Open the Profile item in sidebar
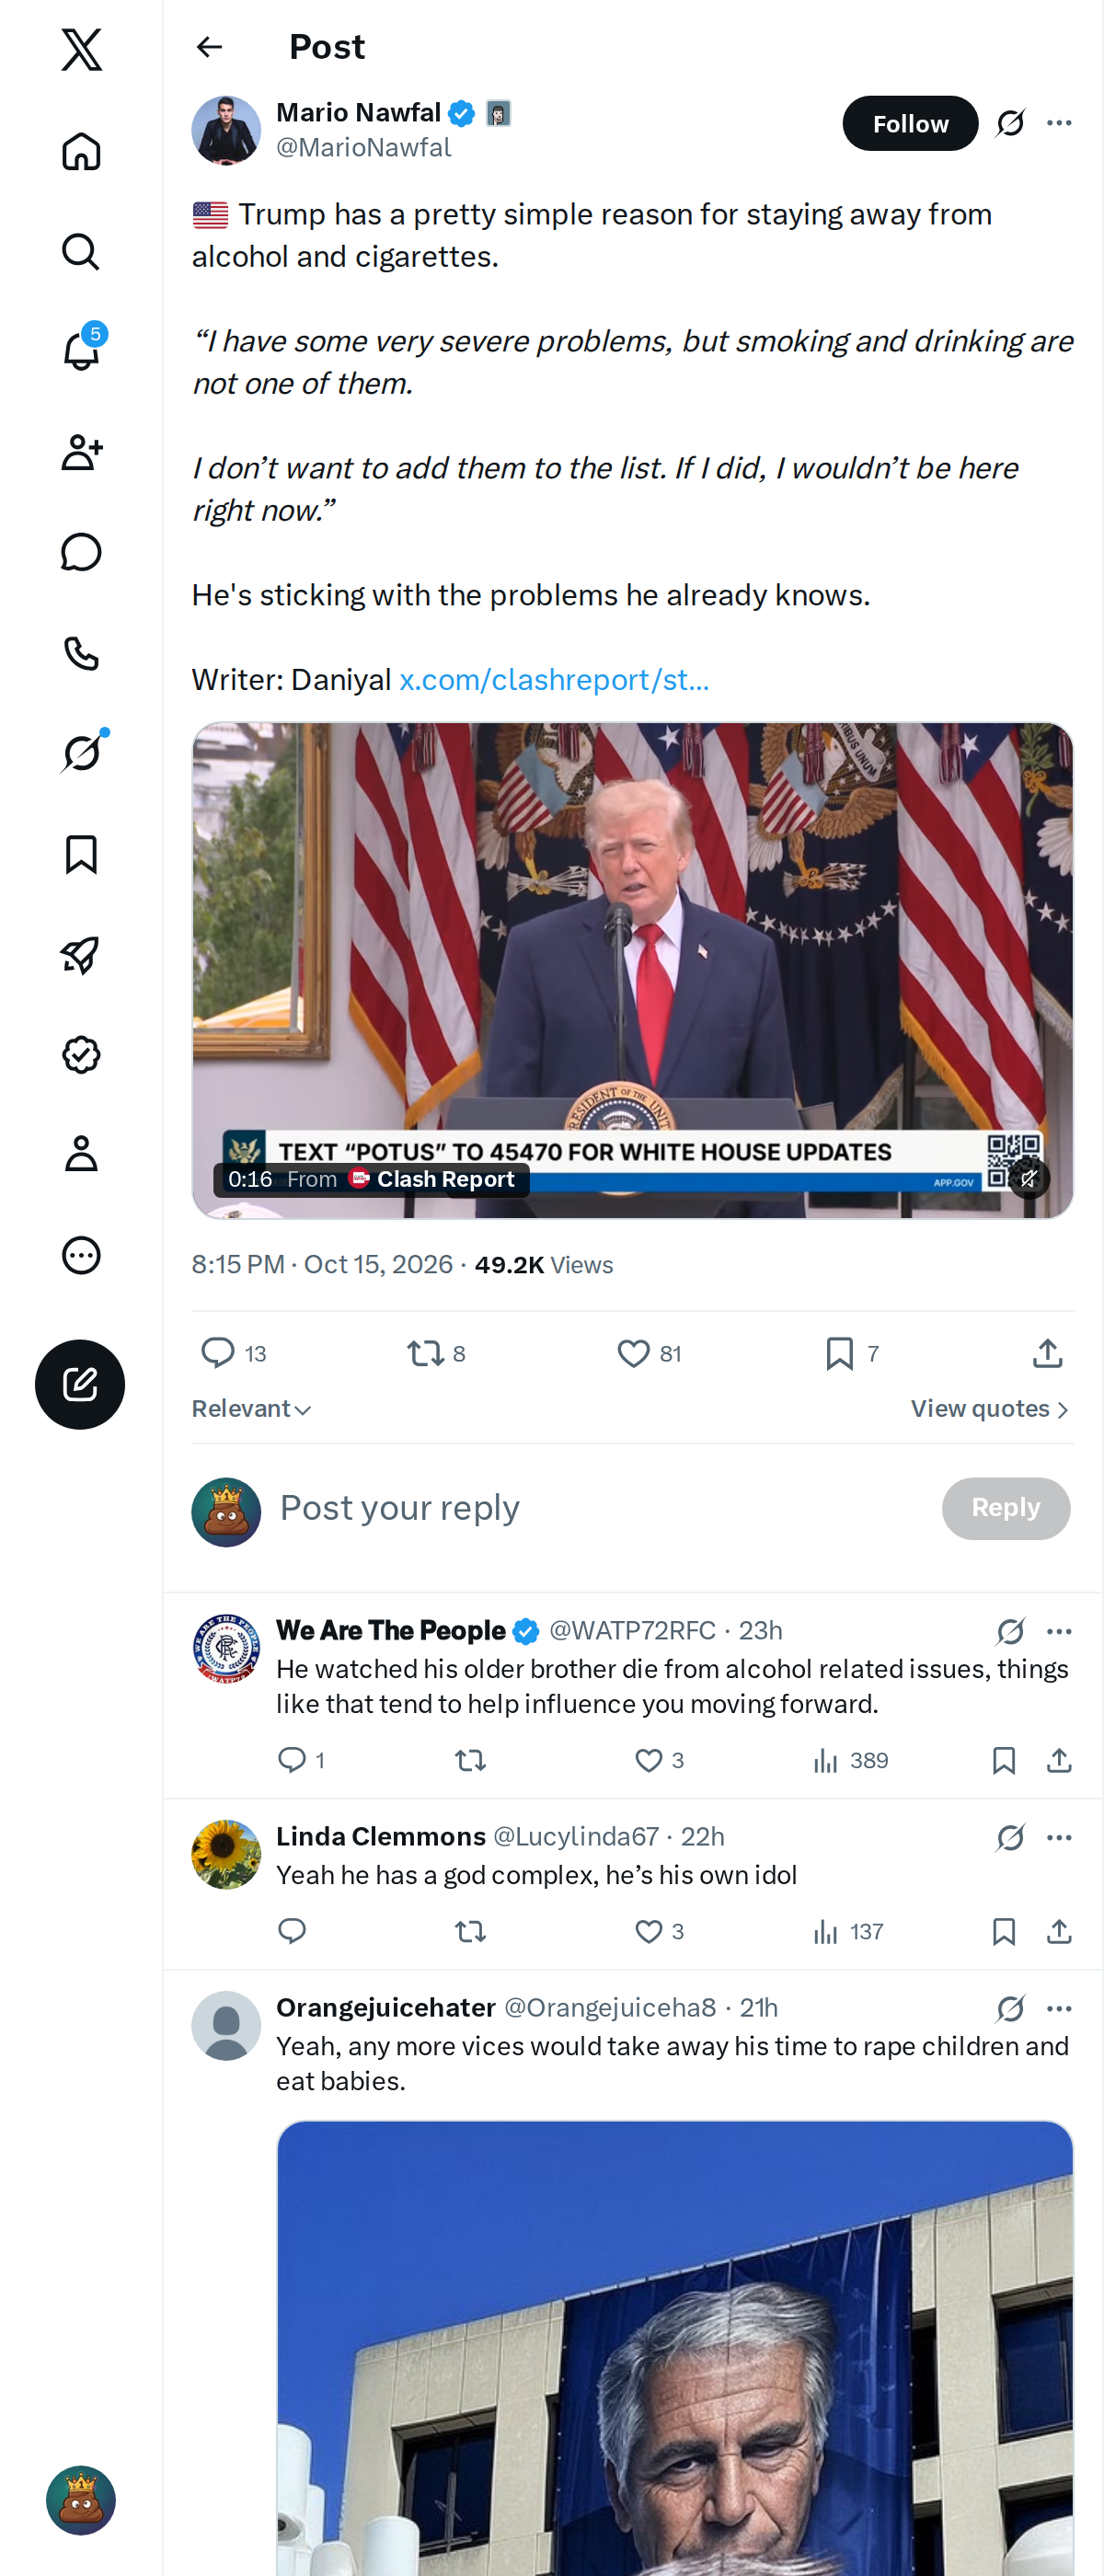The image size is (1104, 2576). [81, 1153]
